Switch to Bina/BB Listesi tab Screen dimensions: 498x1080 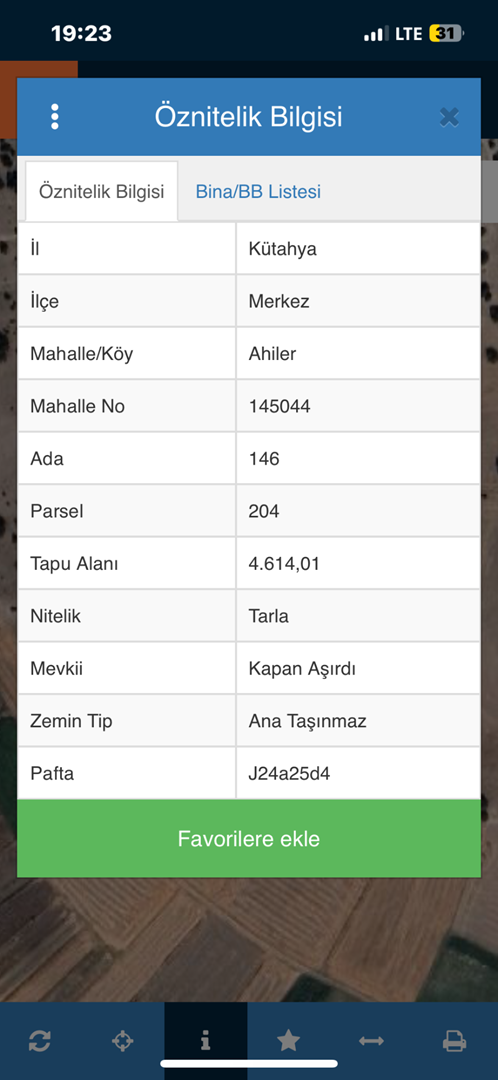click(x=258, y=191)
